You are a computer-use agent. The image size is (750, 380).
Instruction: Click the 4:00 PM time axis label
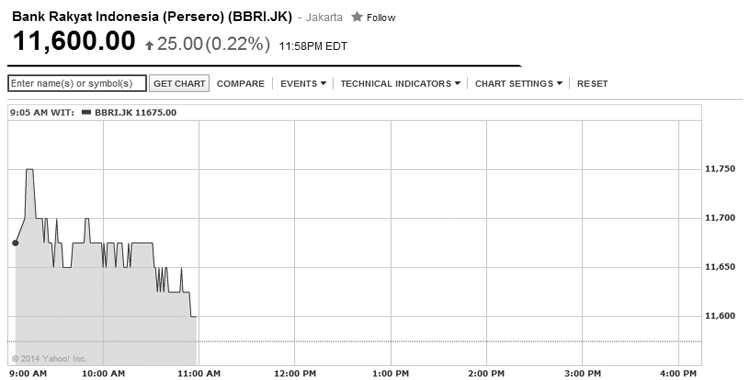click(678, 373)
